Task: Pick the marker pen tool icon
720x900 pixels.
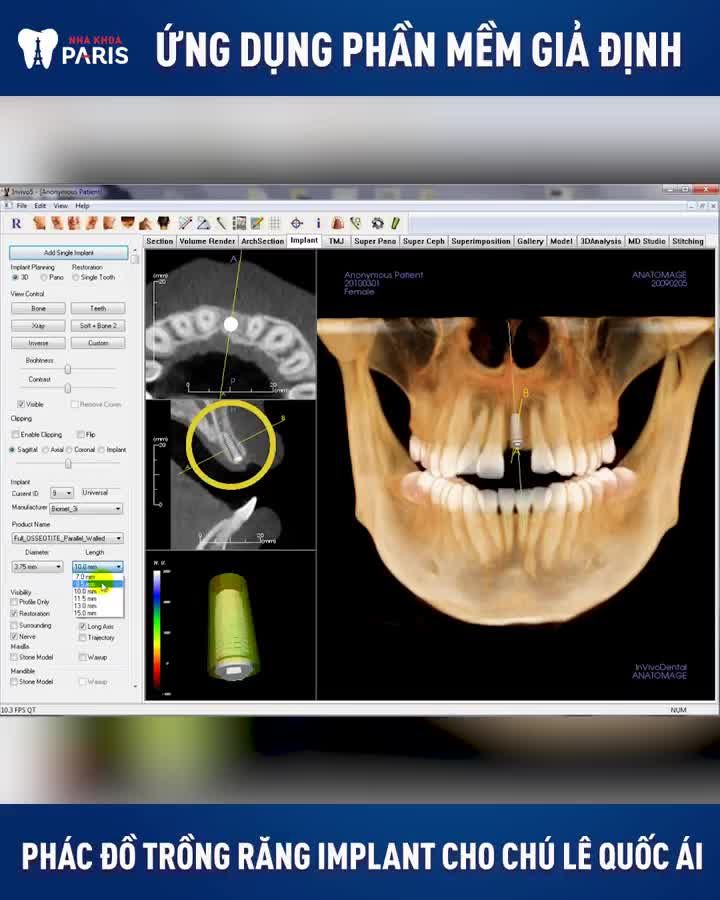Action: [x=221, y=223]
